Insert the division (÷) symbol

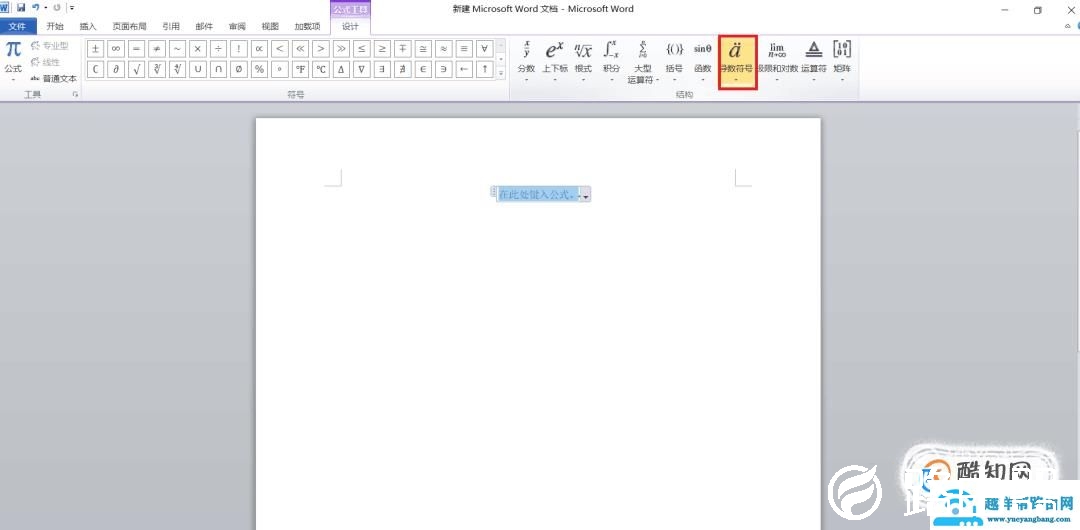[x=218, y=49]
